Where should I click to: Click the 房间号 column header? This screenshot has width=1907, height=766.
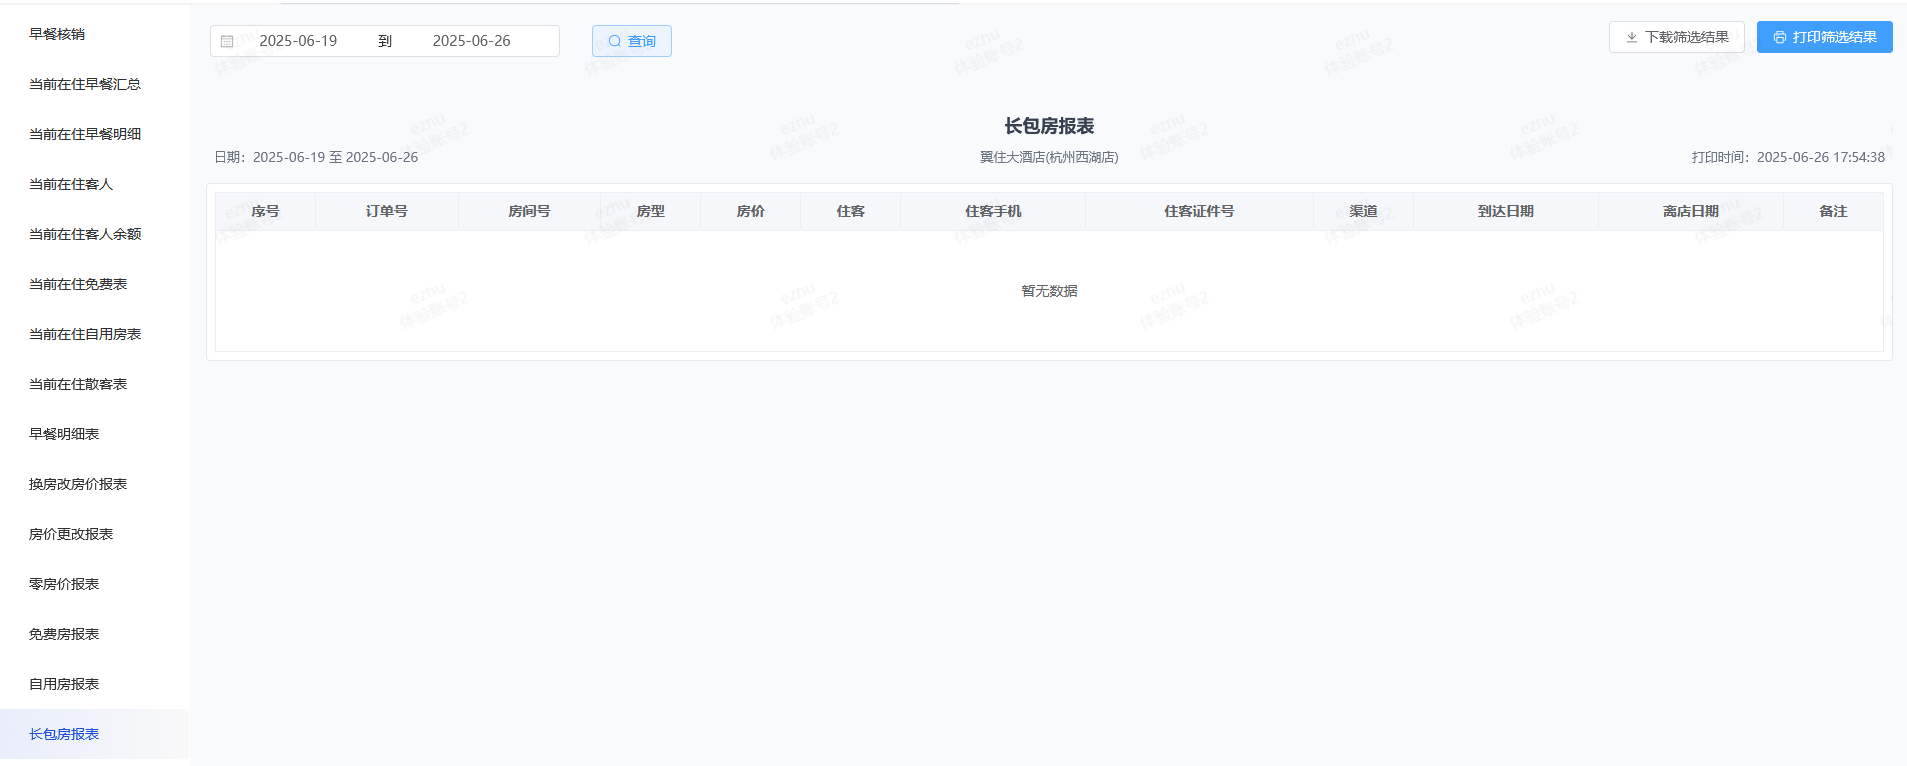[529, 211]
